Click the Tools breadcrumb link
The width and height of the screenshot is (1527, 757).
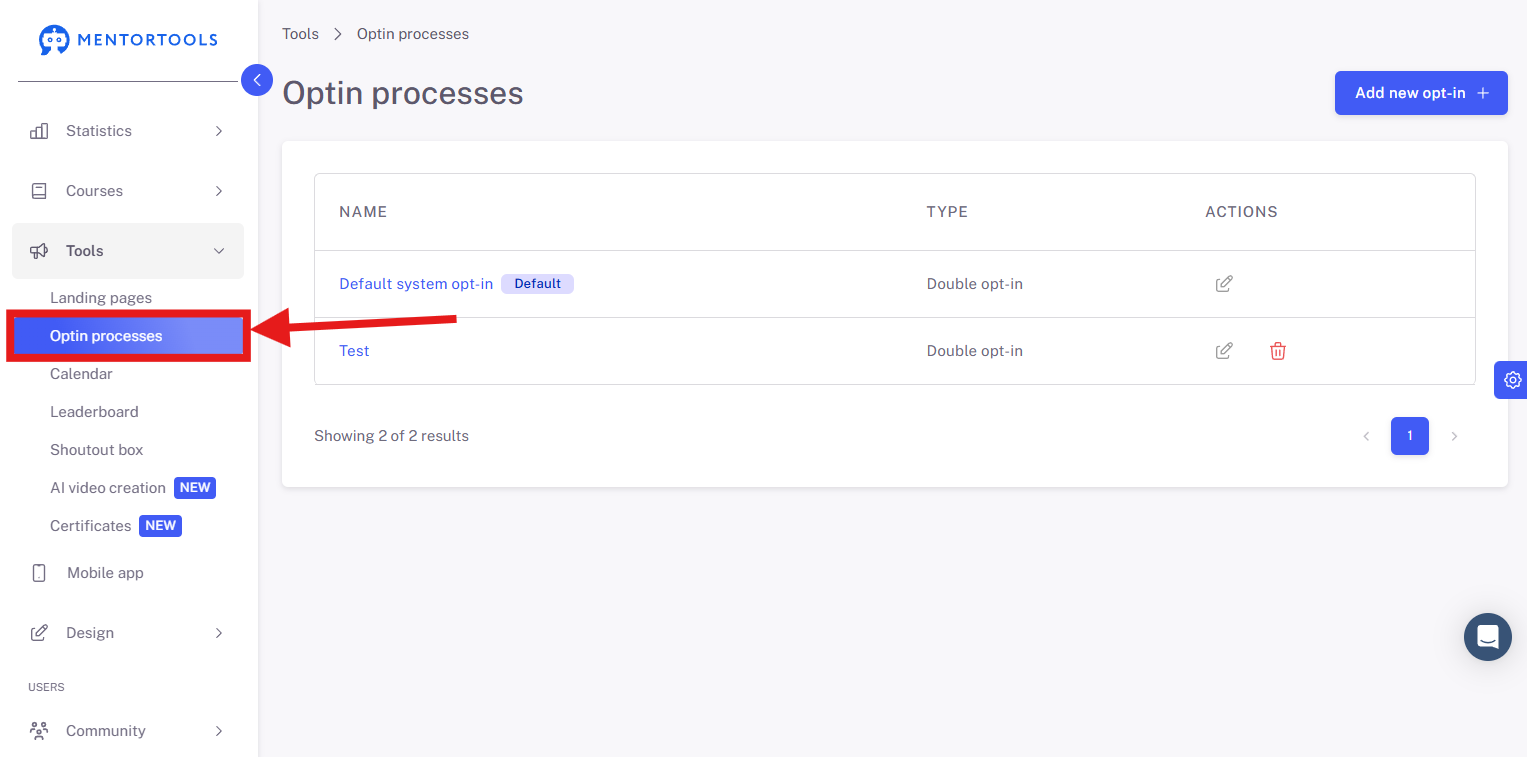(300, 34)
